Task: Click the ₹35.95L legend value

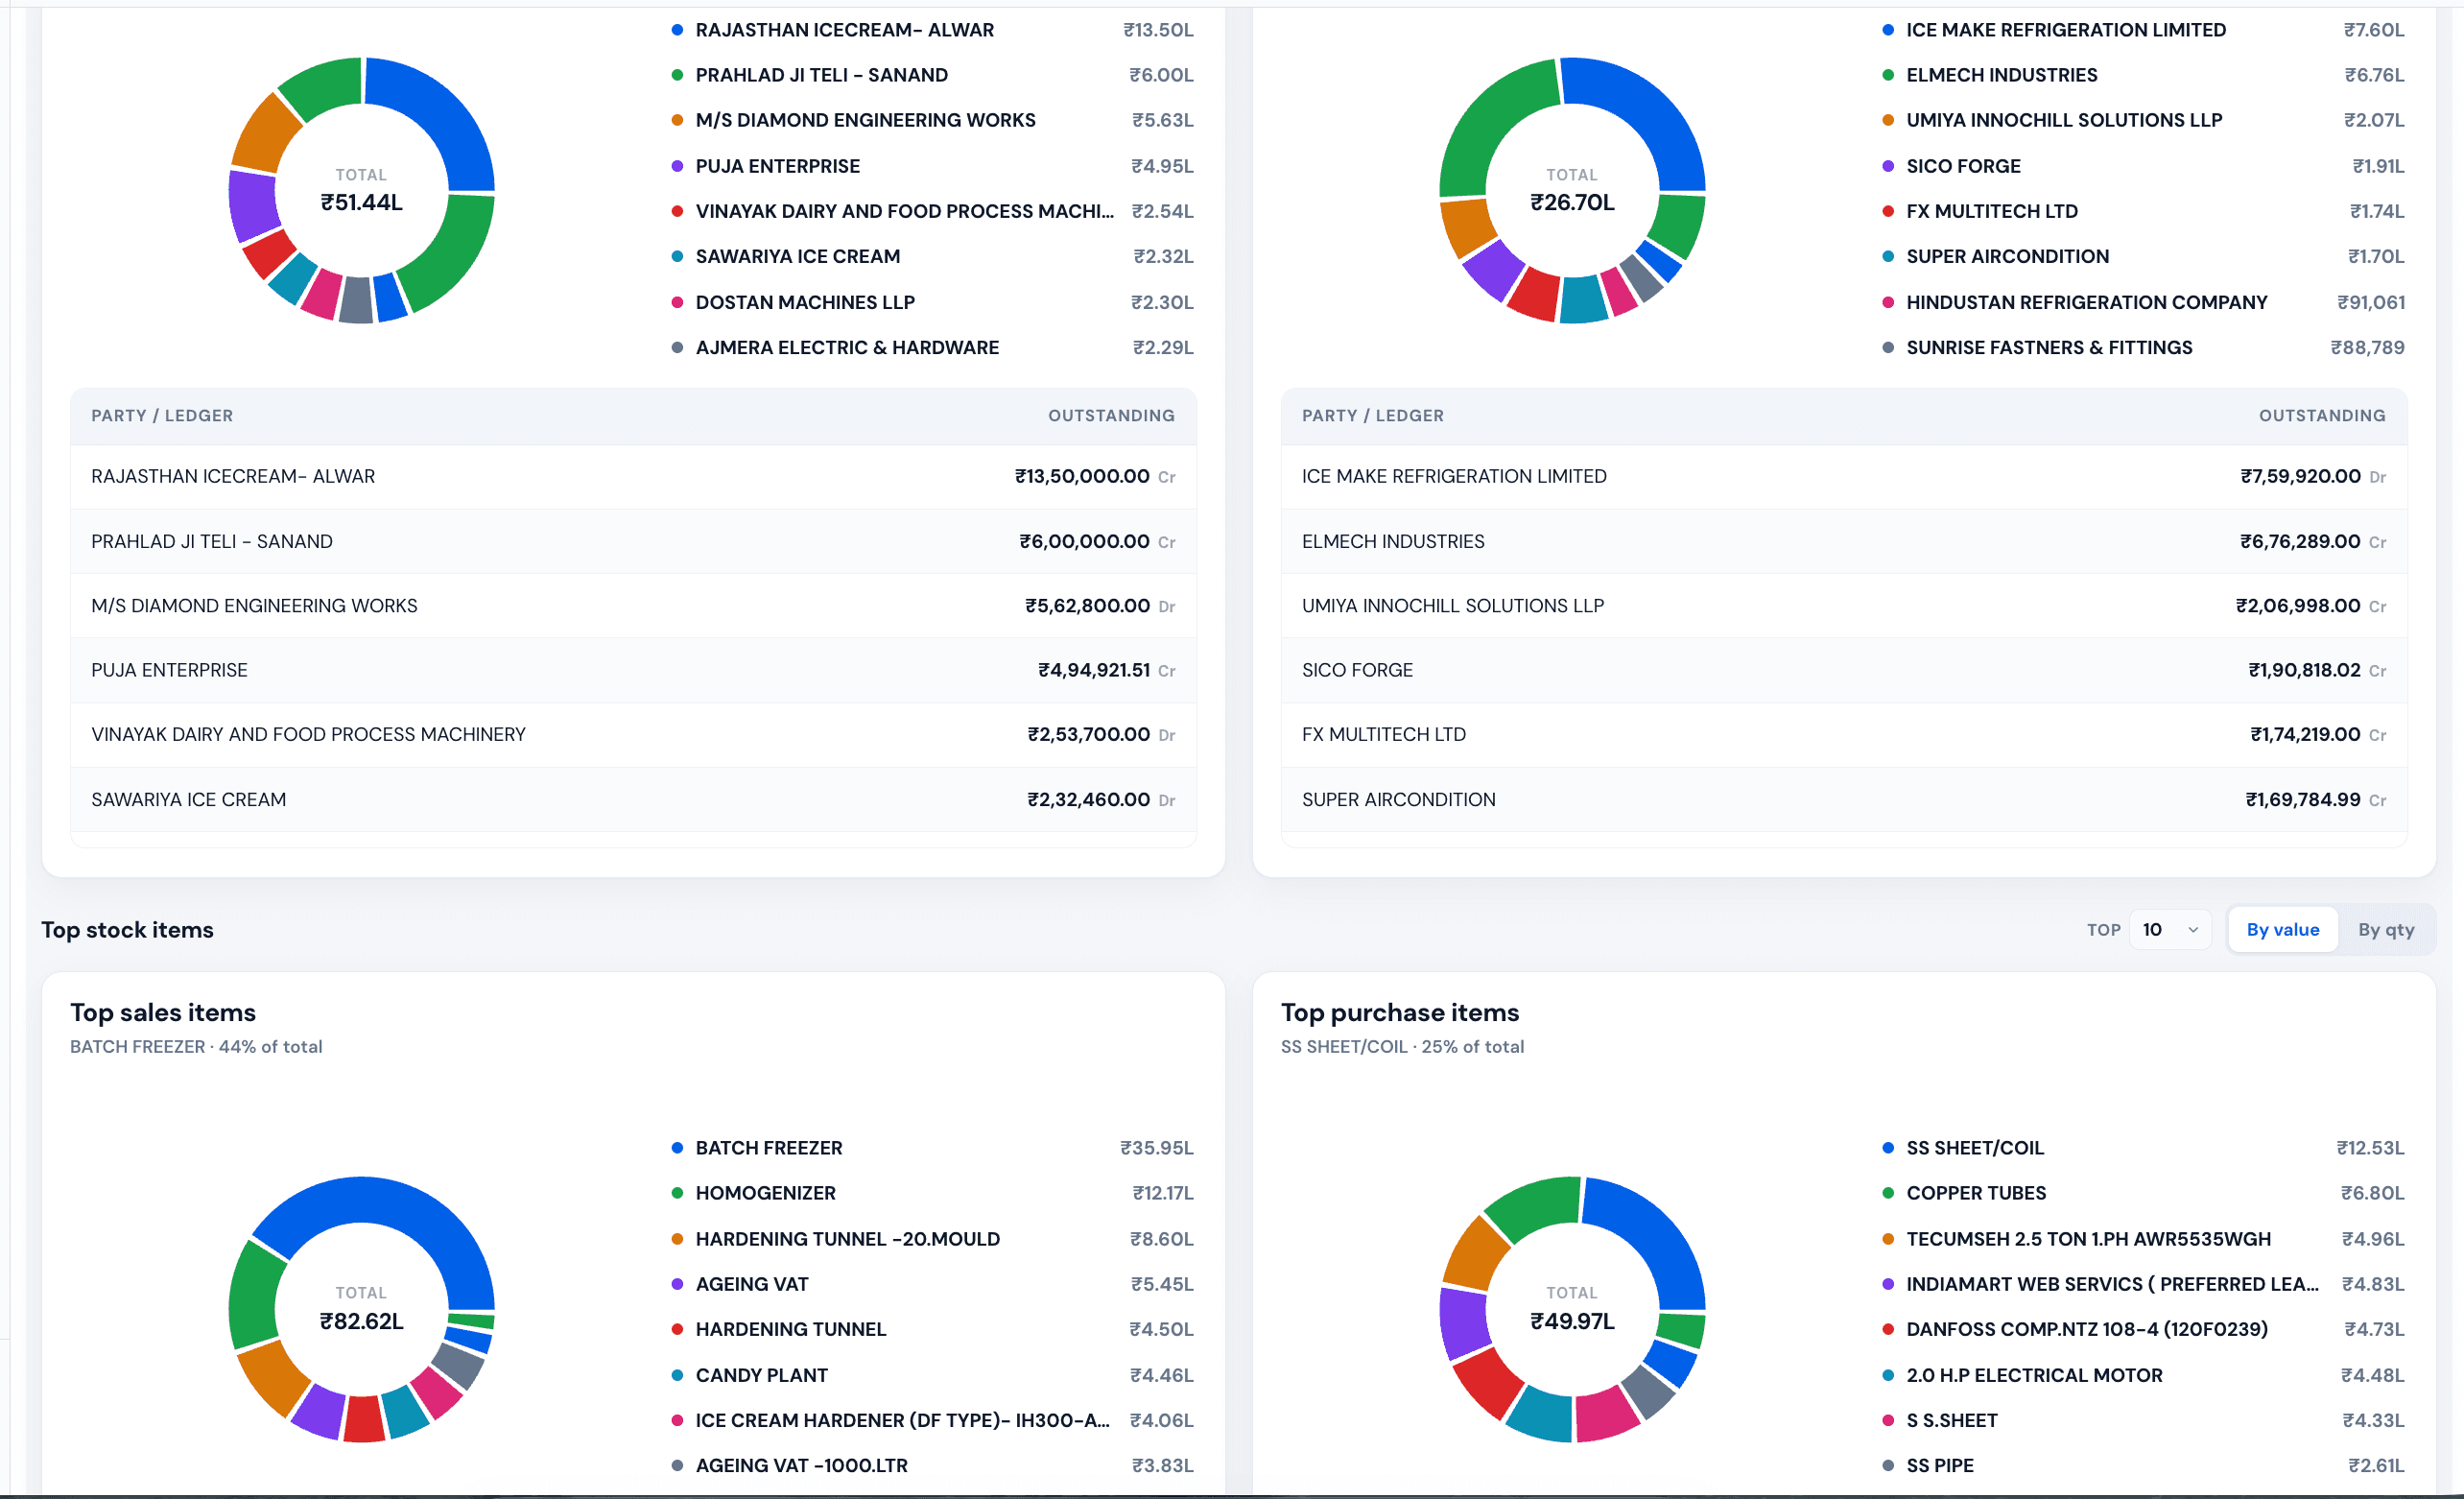Action: [1157, 1148]
